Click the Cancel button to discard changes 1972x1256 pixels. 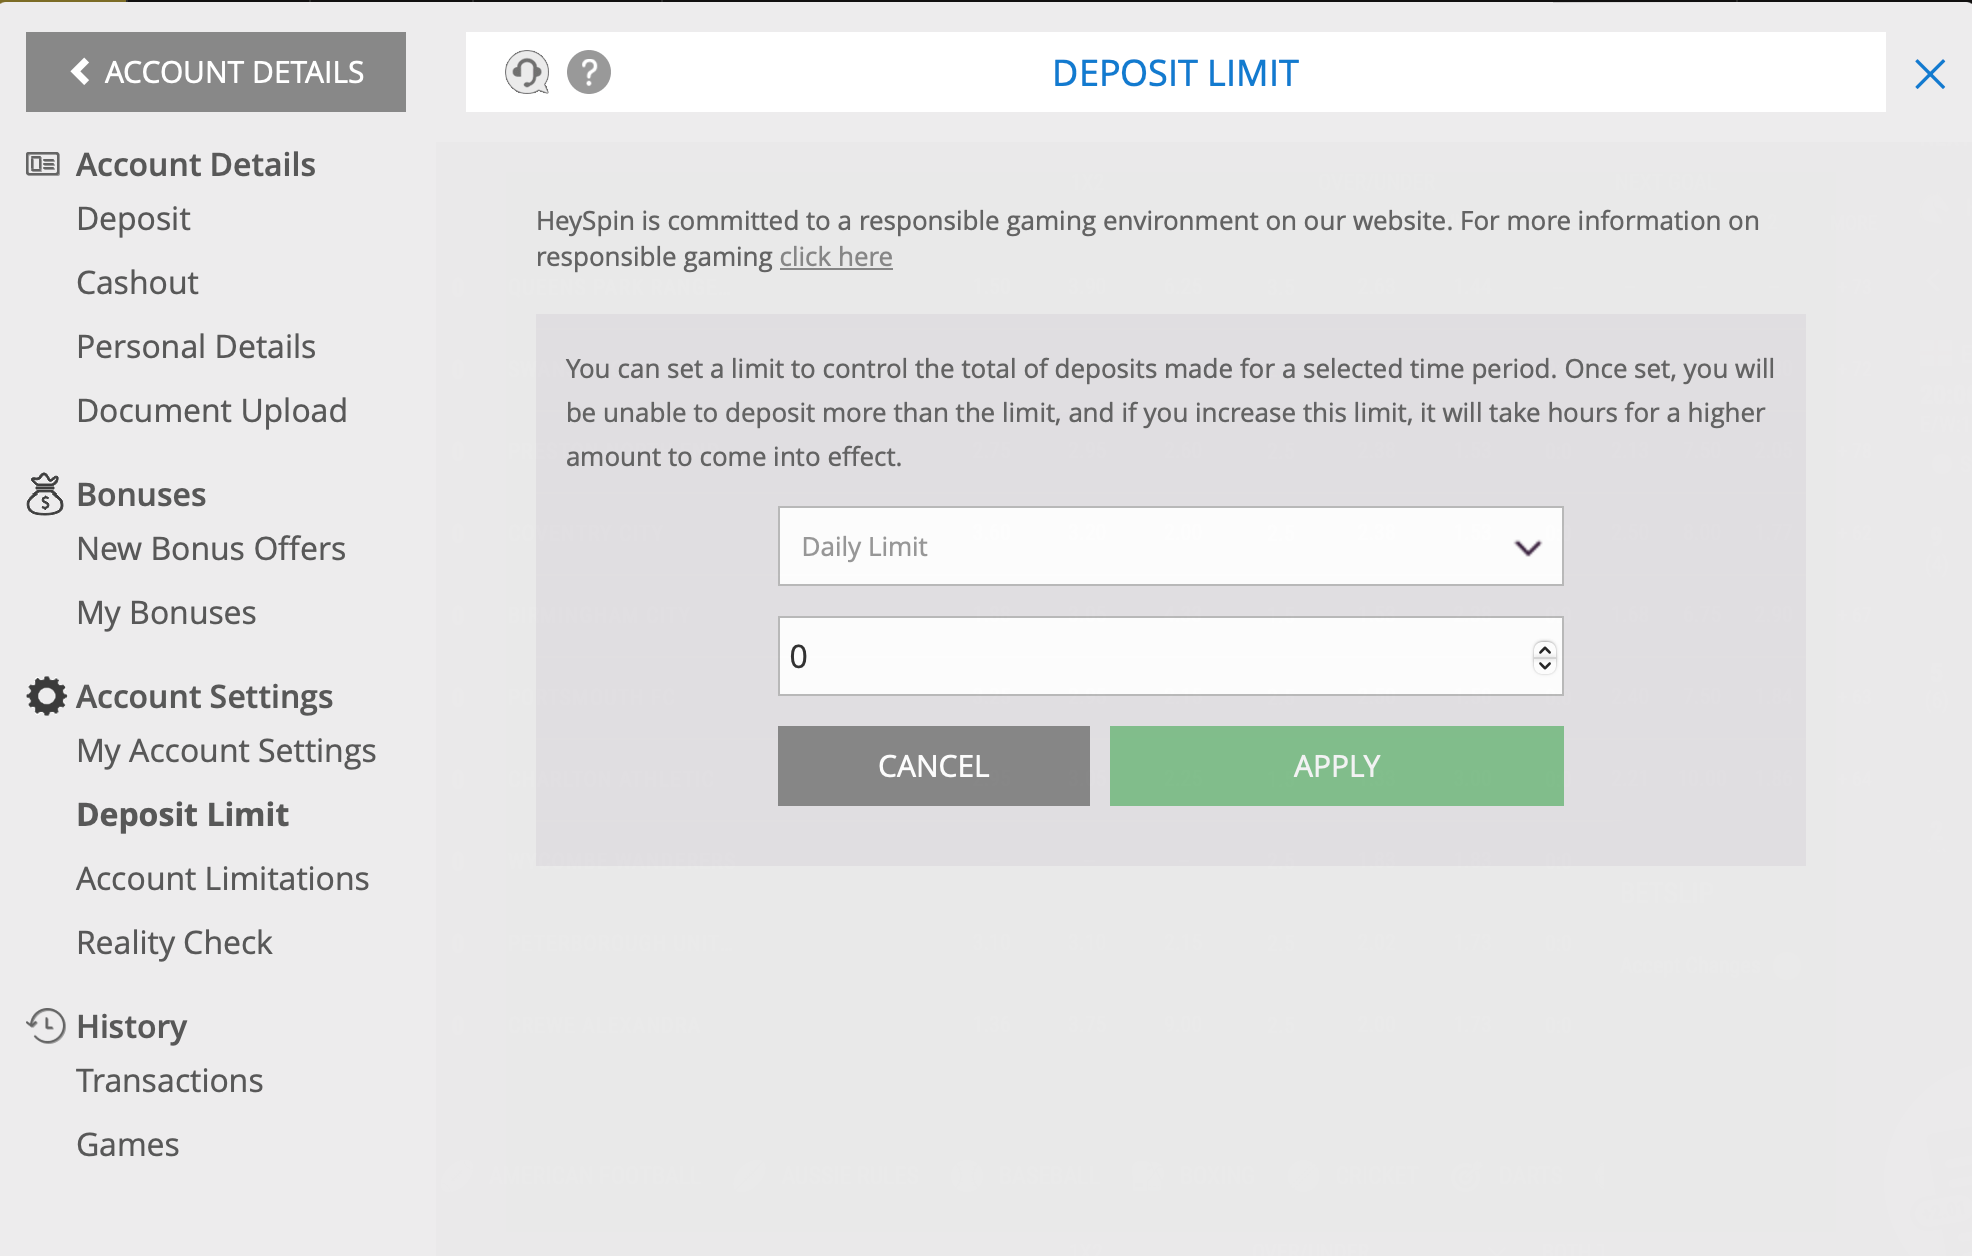coord(934,765)
